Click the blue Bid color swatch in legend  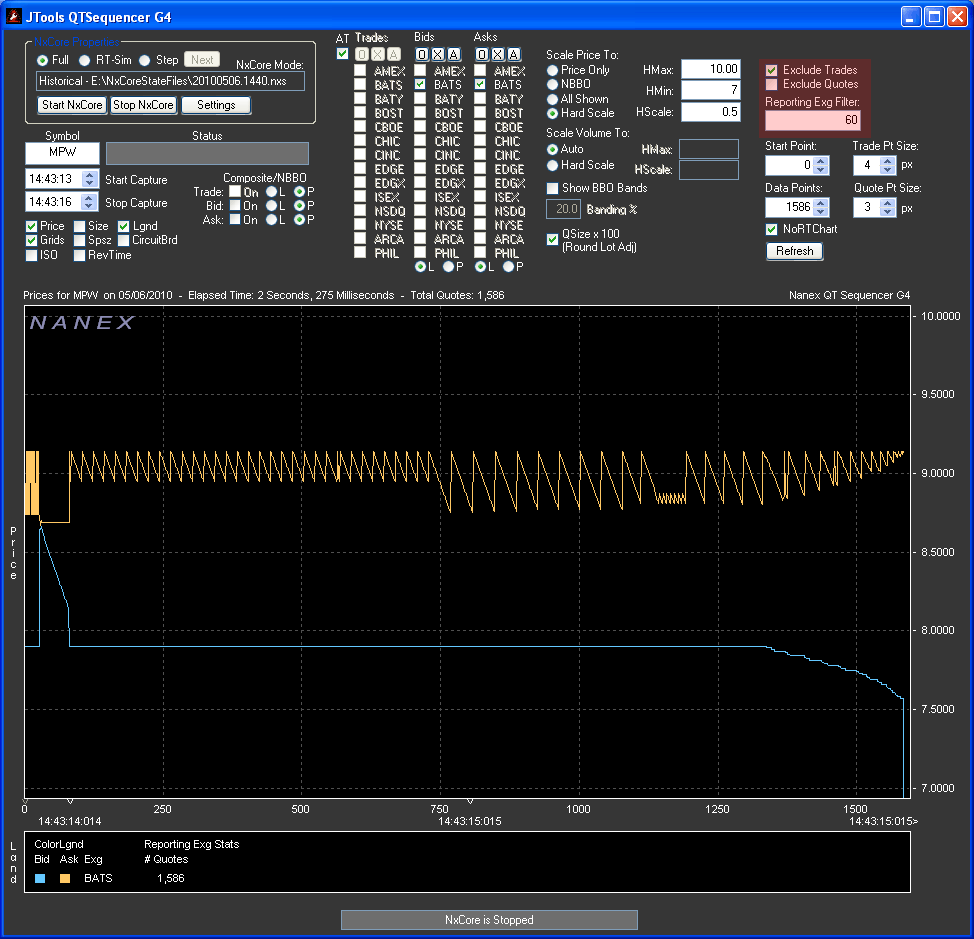(40, 878)
